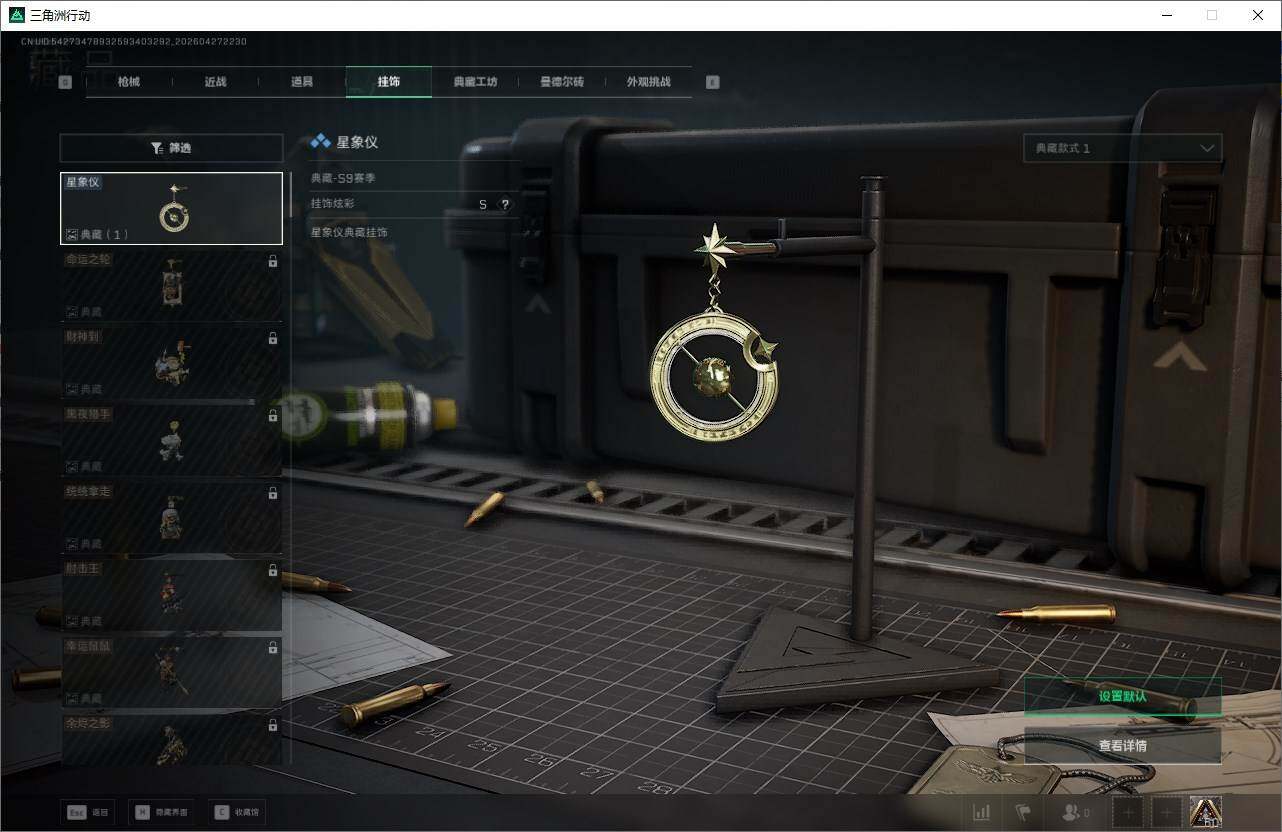Click the flag icon in bottom bar
The height and width of the screenshot is (832, 1282).
point(1023,812)
